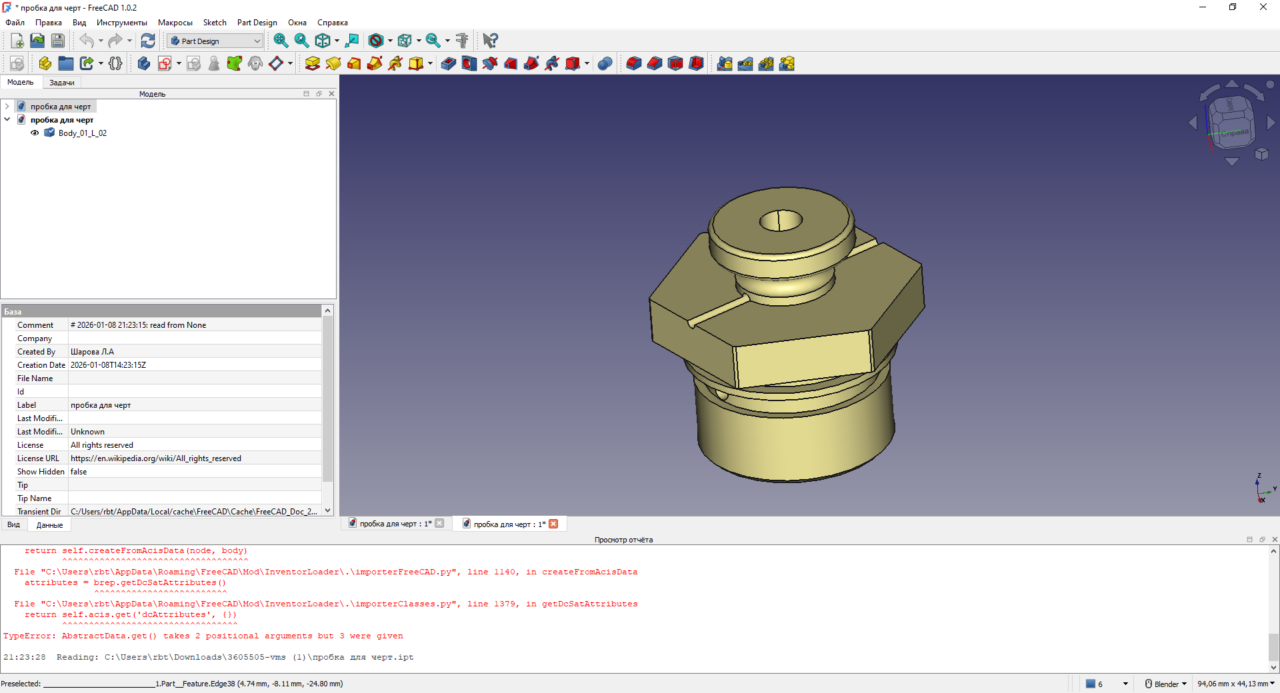Click the Save document floppy icon
The width and height of the screenshot is (1280, 693).
pos(58,41)
